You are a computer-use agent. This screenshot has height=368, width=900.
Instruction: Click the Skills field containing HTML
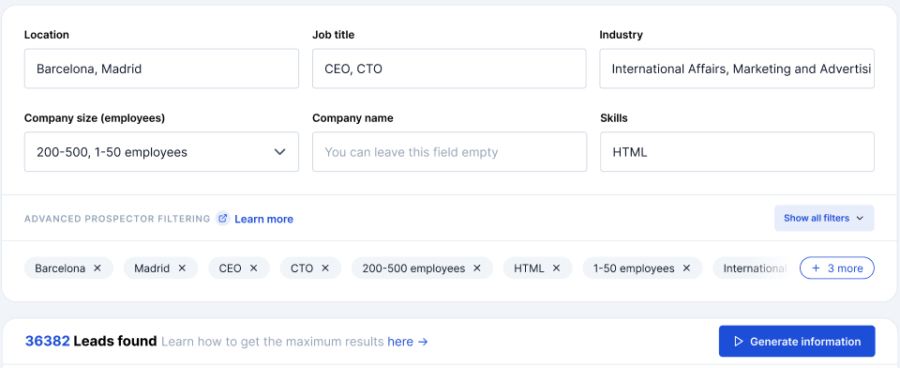[x=737, y=152]
